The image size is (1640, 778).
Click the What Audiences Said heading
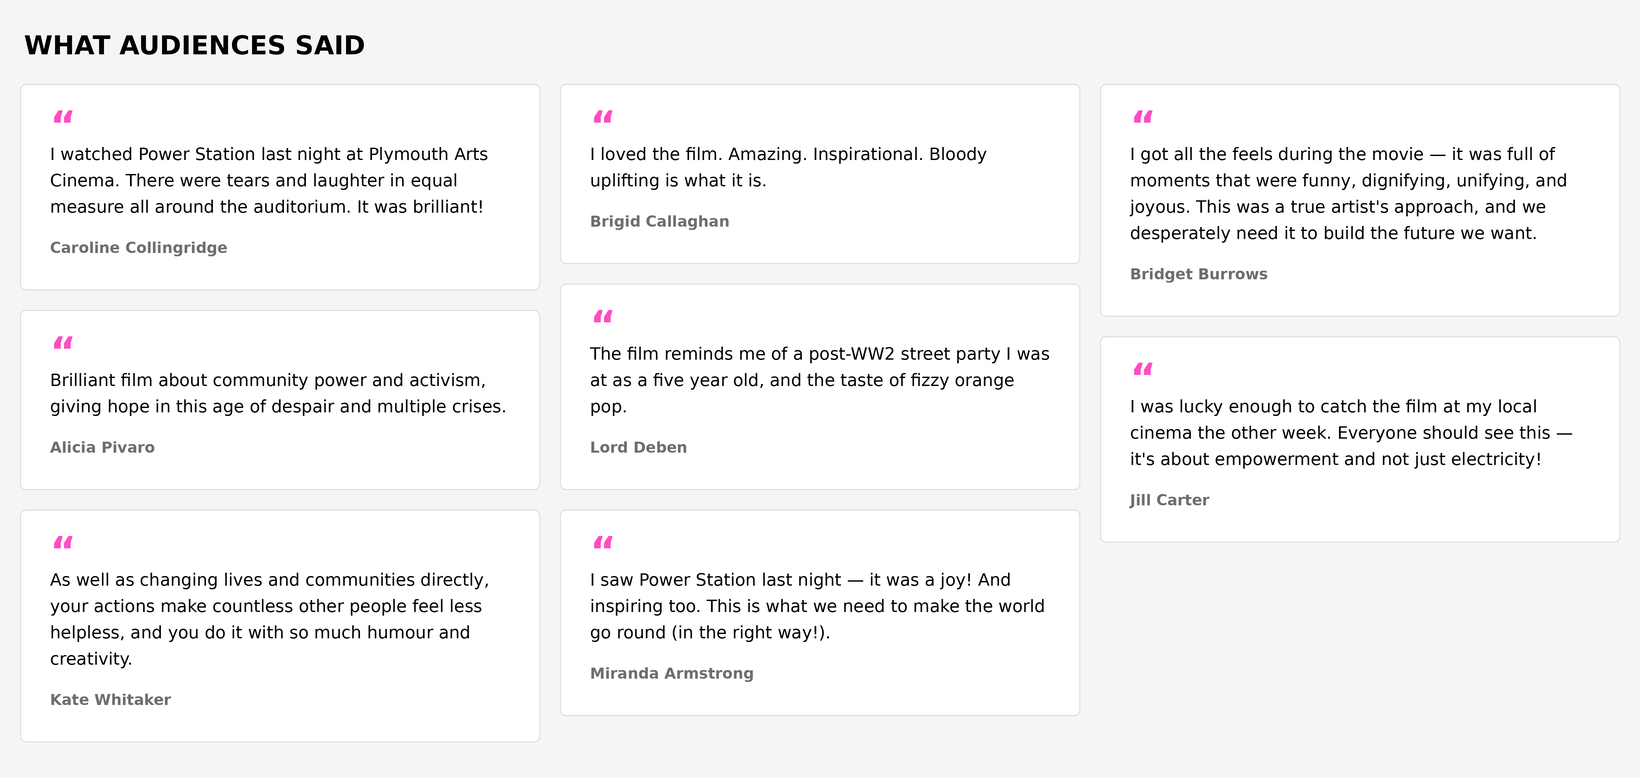point(195,45)
